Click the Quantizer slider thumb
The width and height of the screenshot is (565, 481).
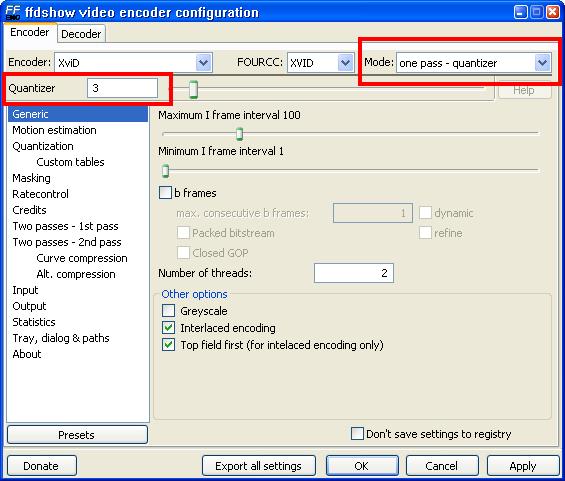pos(193,89)
